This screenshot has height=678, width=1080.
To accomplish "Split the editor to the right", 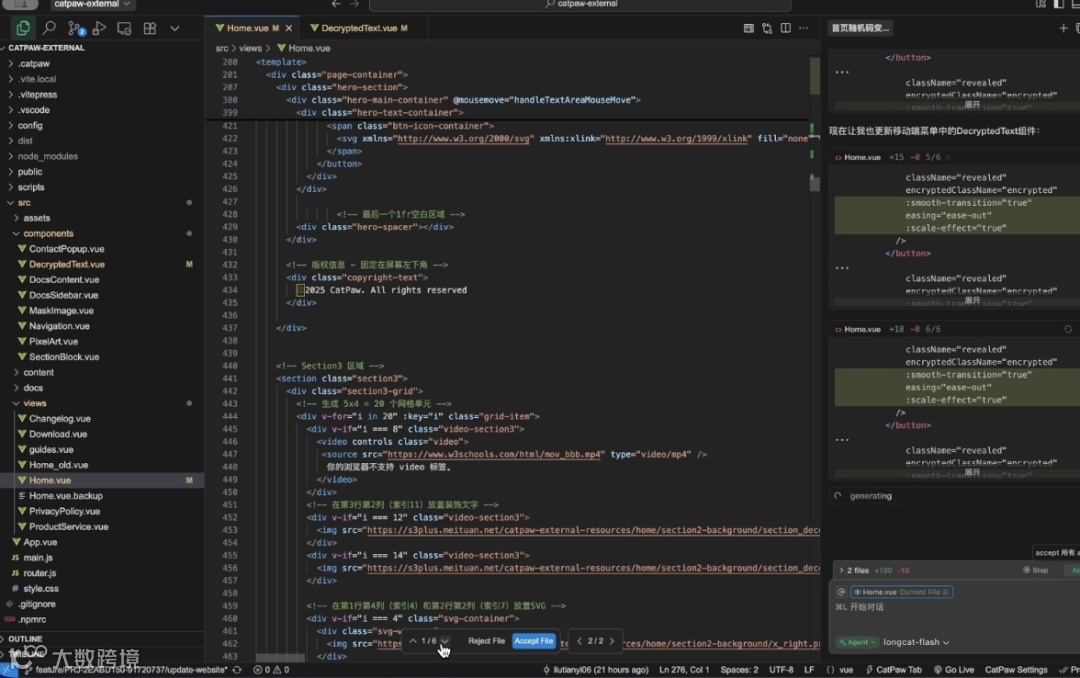I will pos(786,28).
